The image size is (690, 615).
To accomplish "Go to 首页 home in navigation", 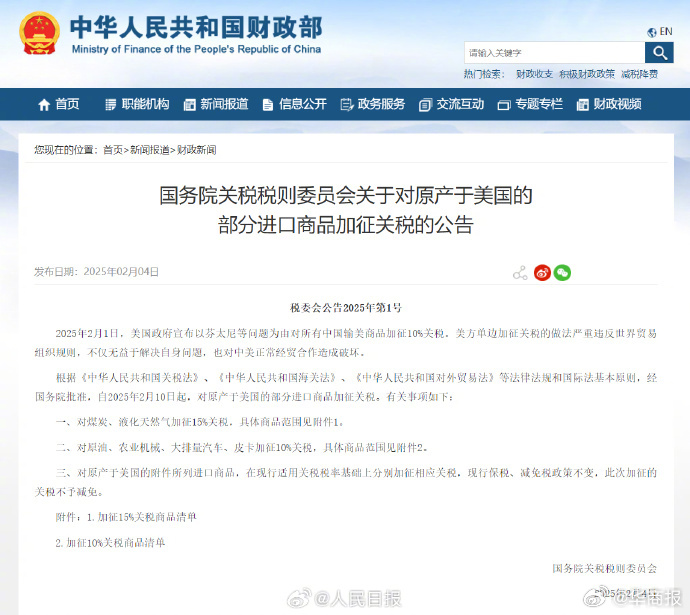I will [58, 104].
